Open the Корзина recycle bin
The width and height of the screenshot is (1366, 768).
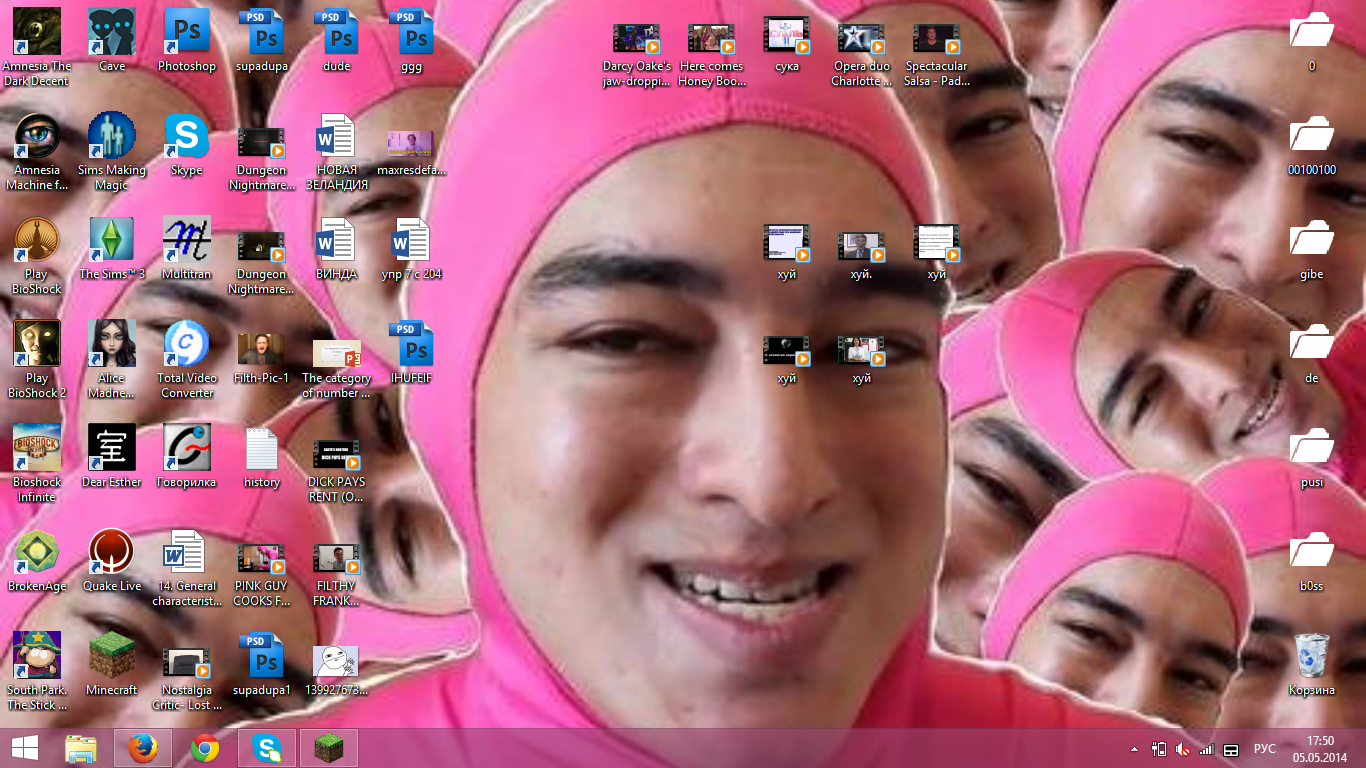tap(1311, 656)
